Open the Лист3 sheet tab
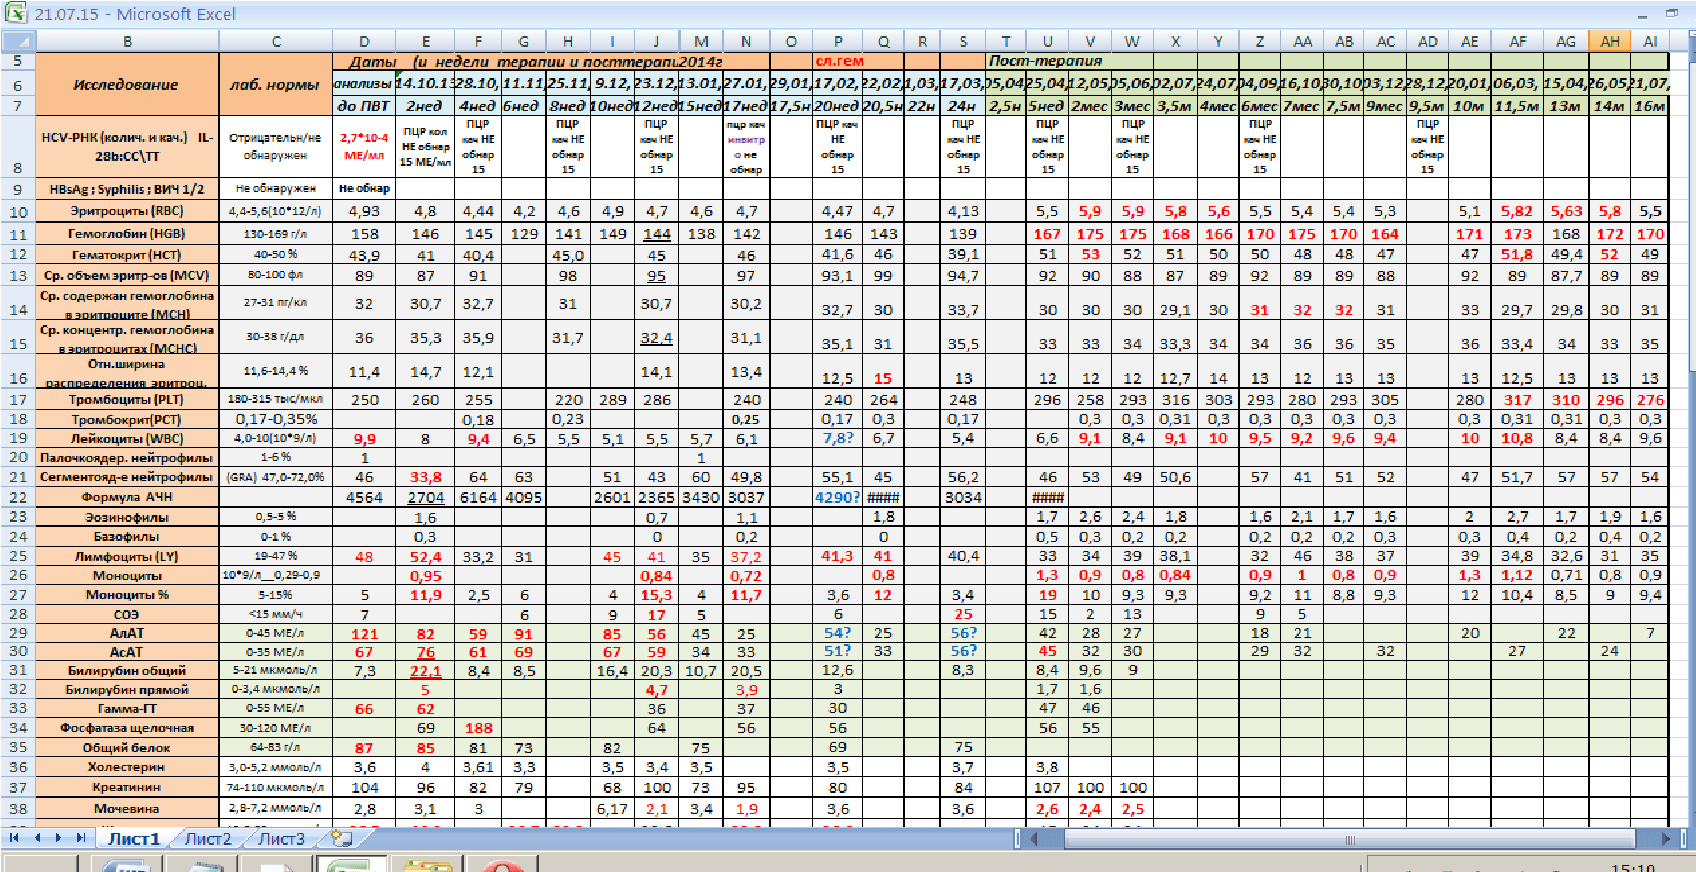Image resolution: width=1696 pixels, height=872 pixels. pyautogui.click(x=281, y=839)
